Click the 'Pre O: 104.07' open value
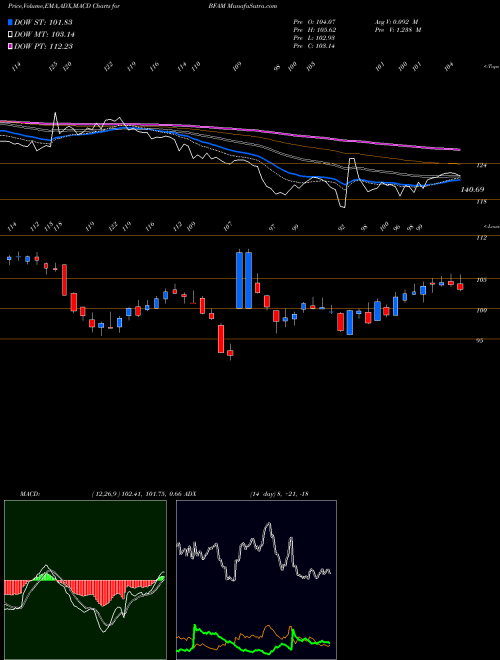The height and width of the screenshot is (660, 500). [x=314, y=22]
